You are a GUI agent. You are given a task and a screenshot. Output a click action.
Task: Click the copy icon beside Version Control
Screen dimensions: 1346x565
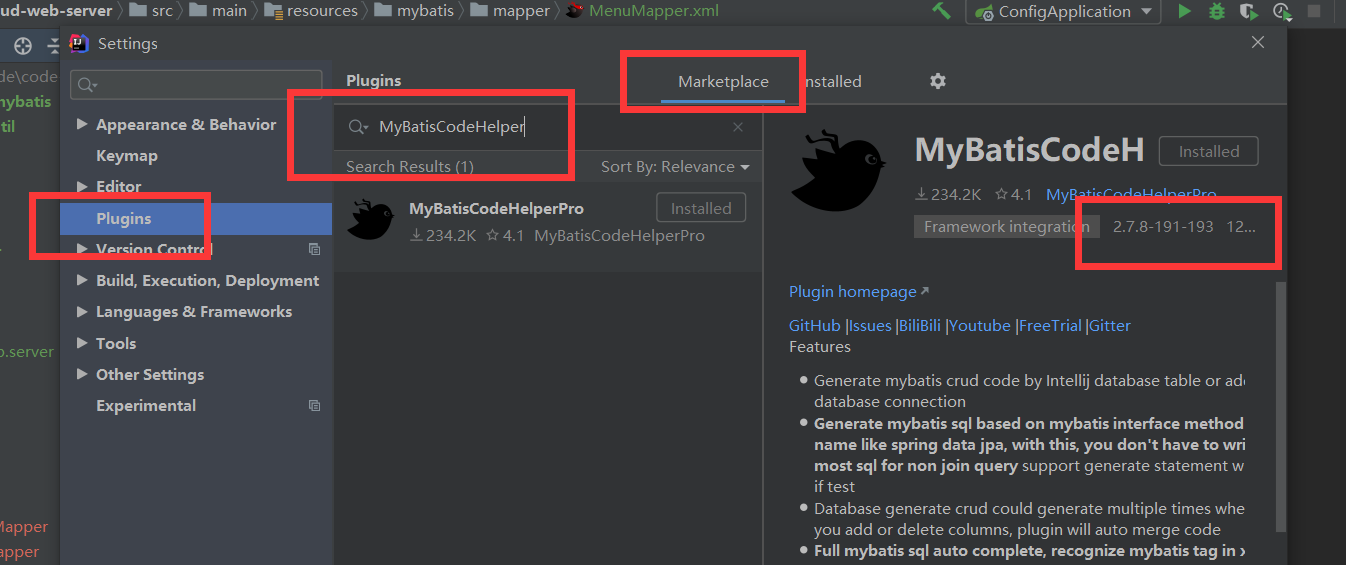click(314, 249)
